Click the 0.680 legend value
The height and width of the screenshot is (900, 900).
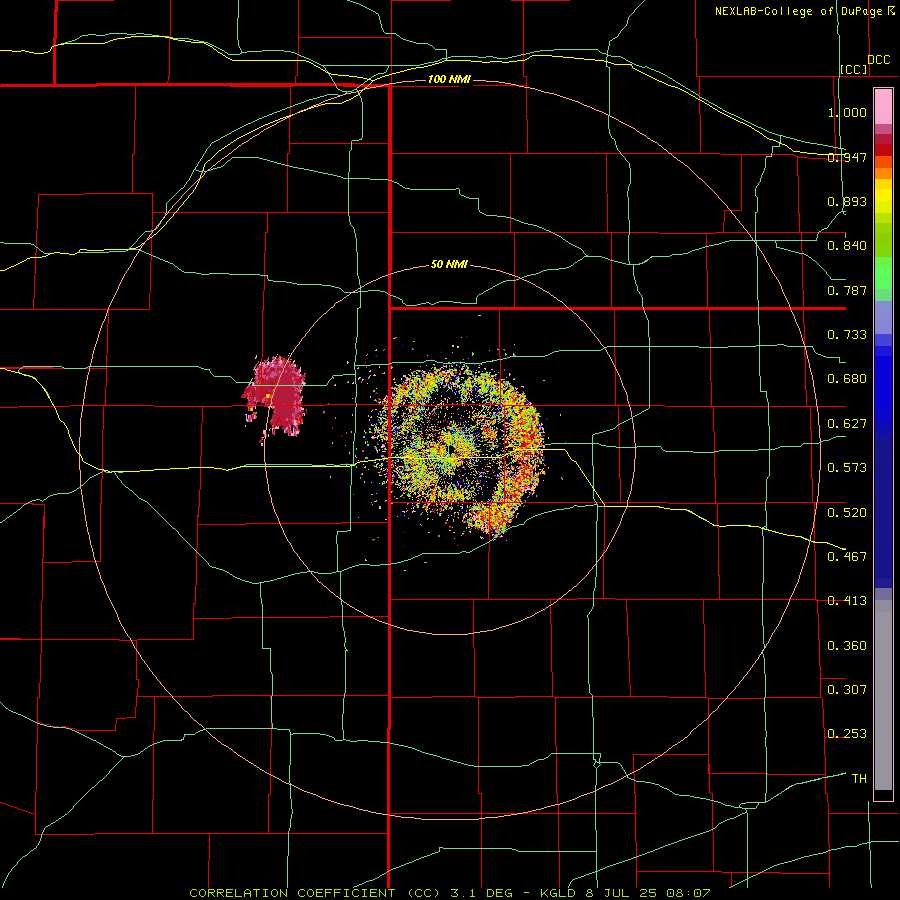(x=847, y=378)
